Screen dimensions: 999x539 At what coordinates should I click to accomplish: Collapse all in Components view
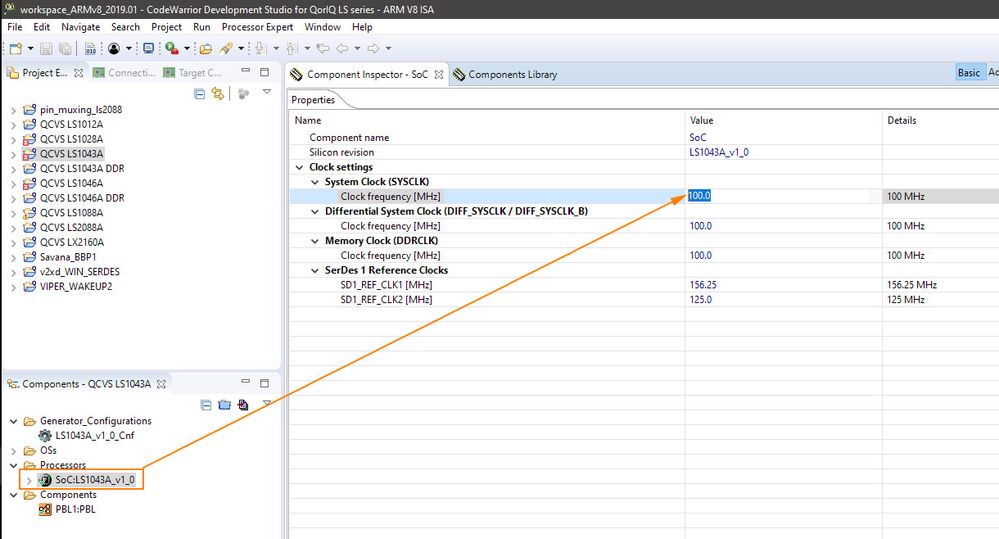206,405
